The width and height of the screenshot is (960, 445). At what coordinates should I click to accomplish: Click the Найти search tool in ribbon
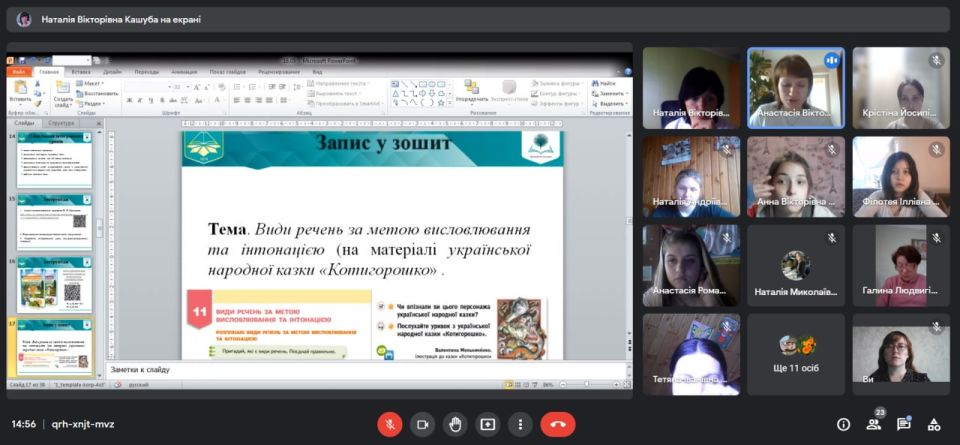(606, 83)
